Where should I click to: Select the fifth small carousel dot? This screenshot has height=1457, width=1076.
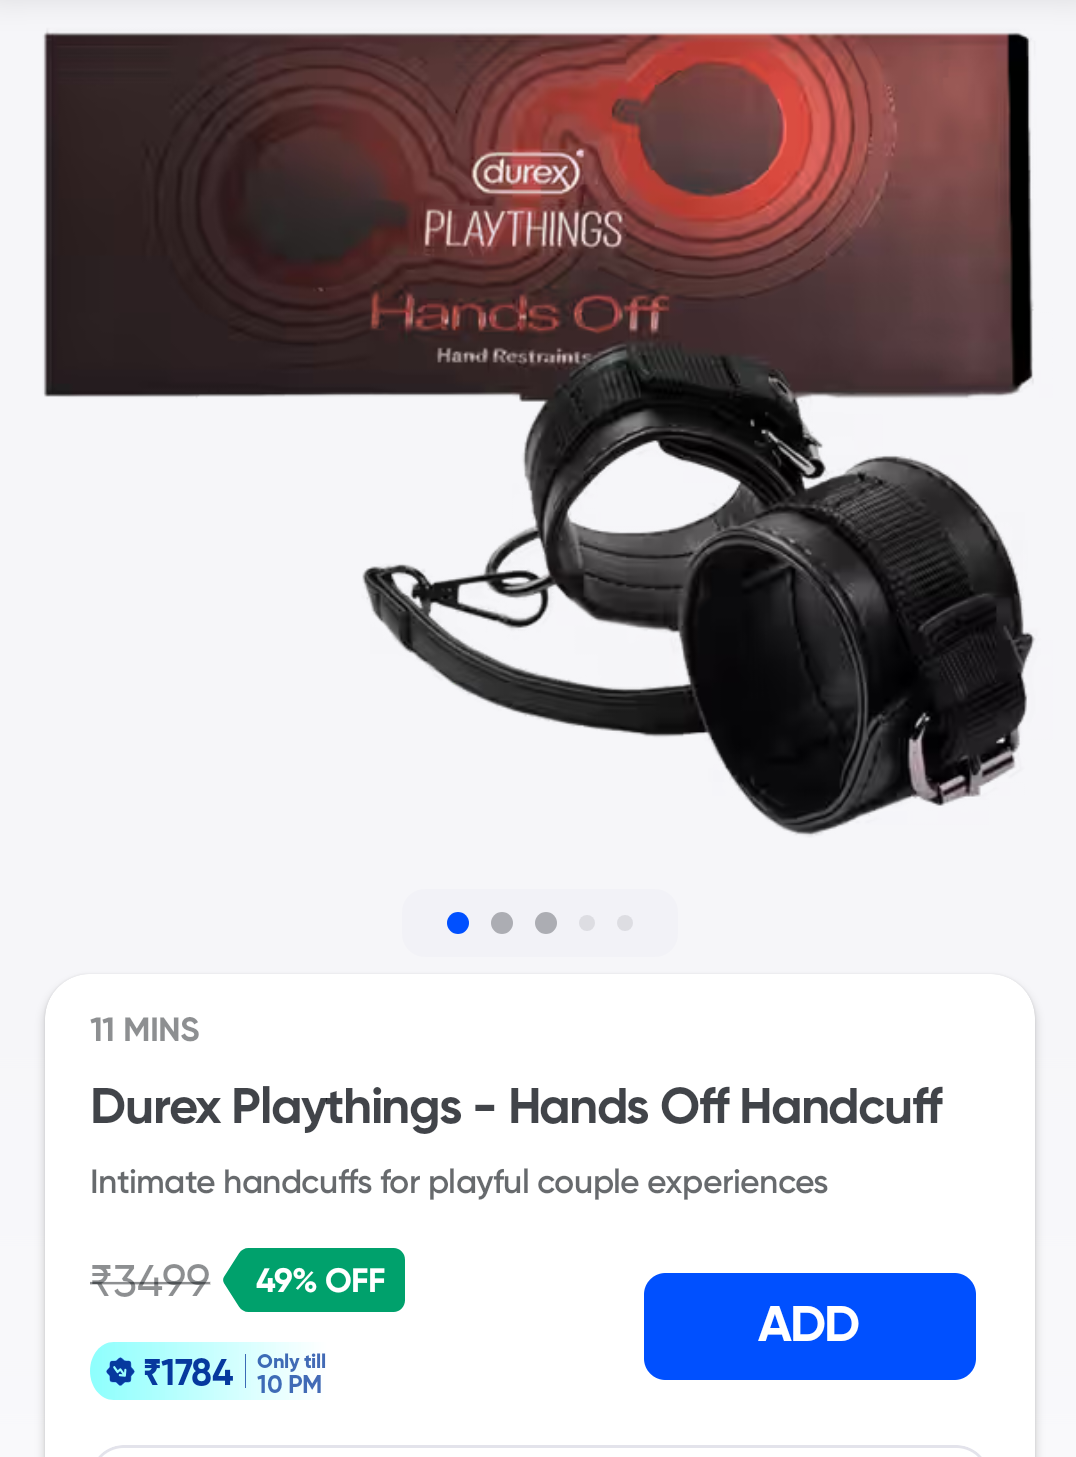tap(625, 923)
